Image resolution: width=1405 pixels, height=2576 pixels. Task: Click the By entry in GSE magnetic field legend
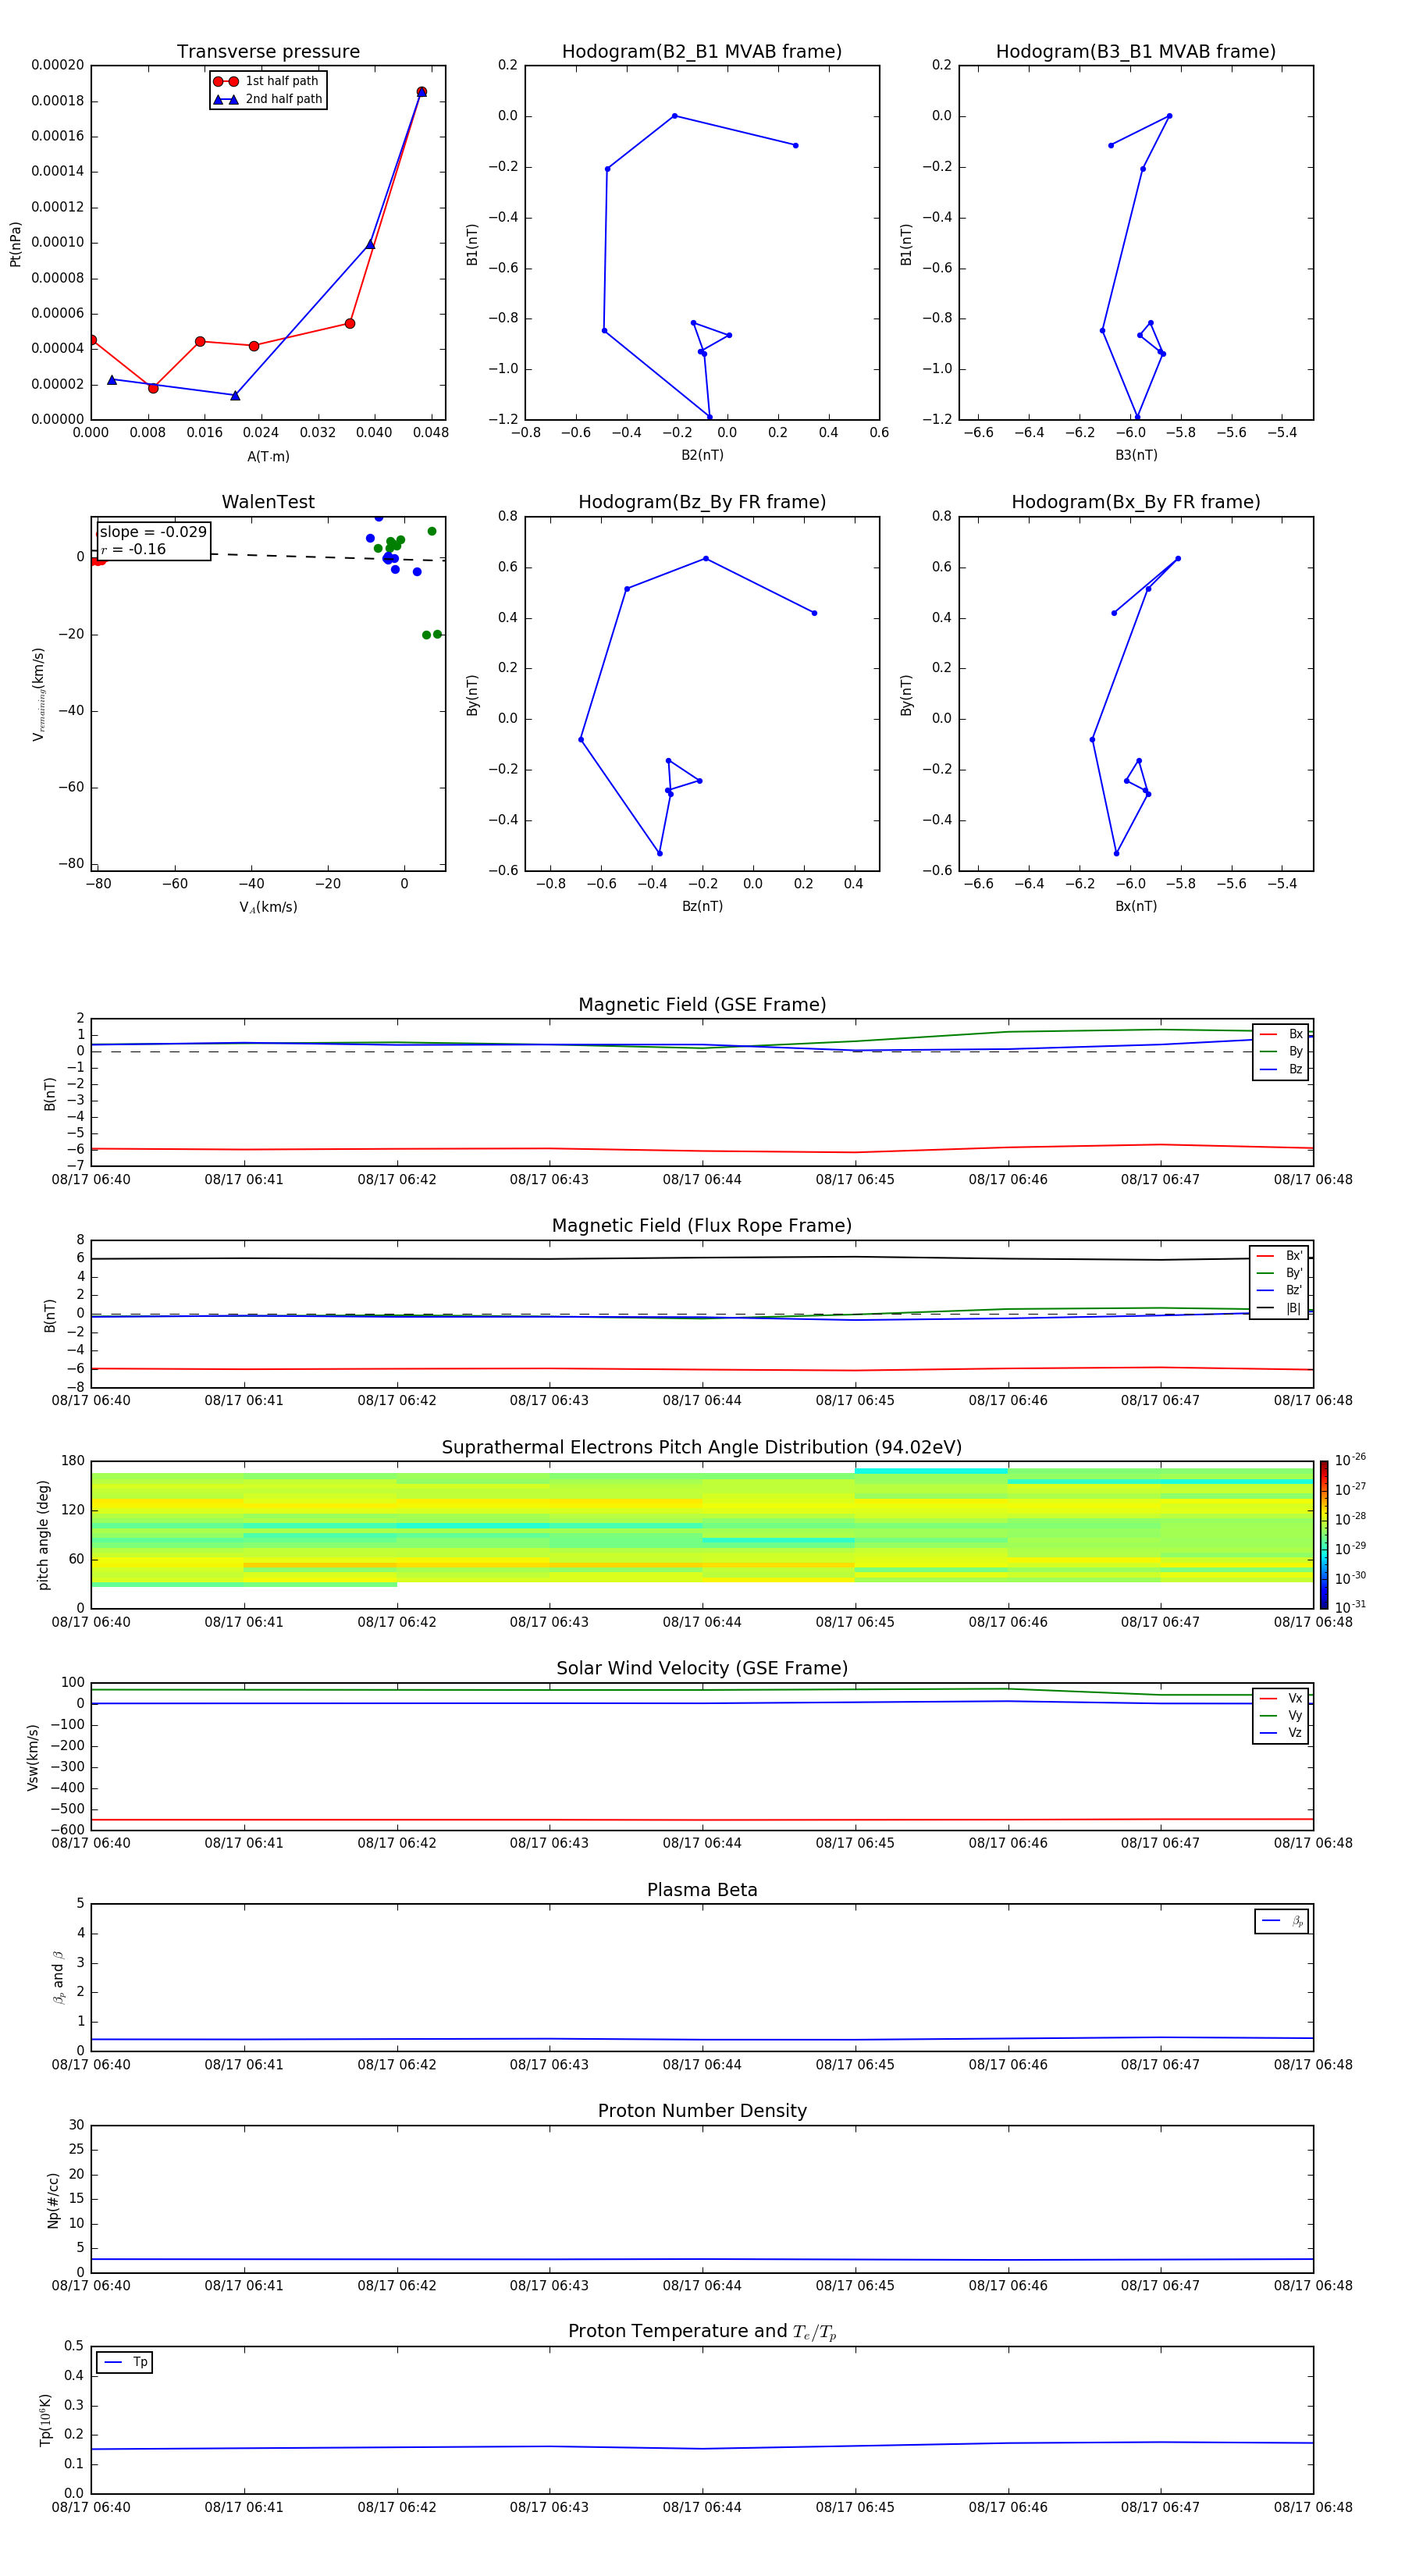[1281, 1051]
